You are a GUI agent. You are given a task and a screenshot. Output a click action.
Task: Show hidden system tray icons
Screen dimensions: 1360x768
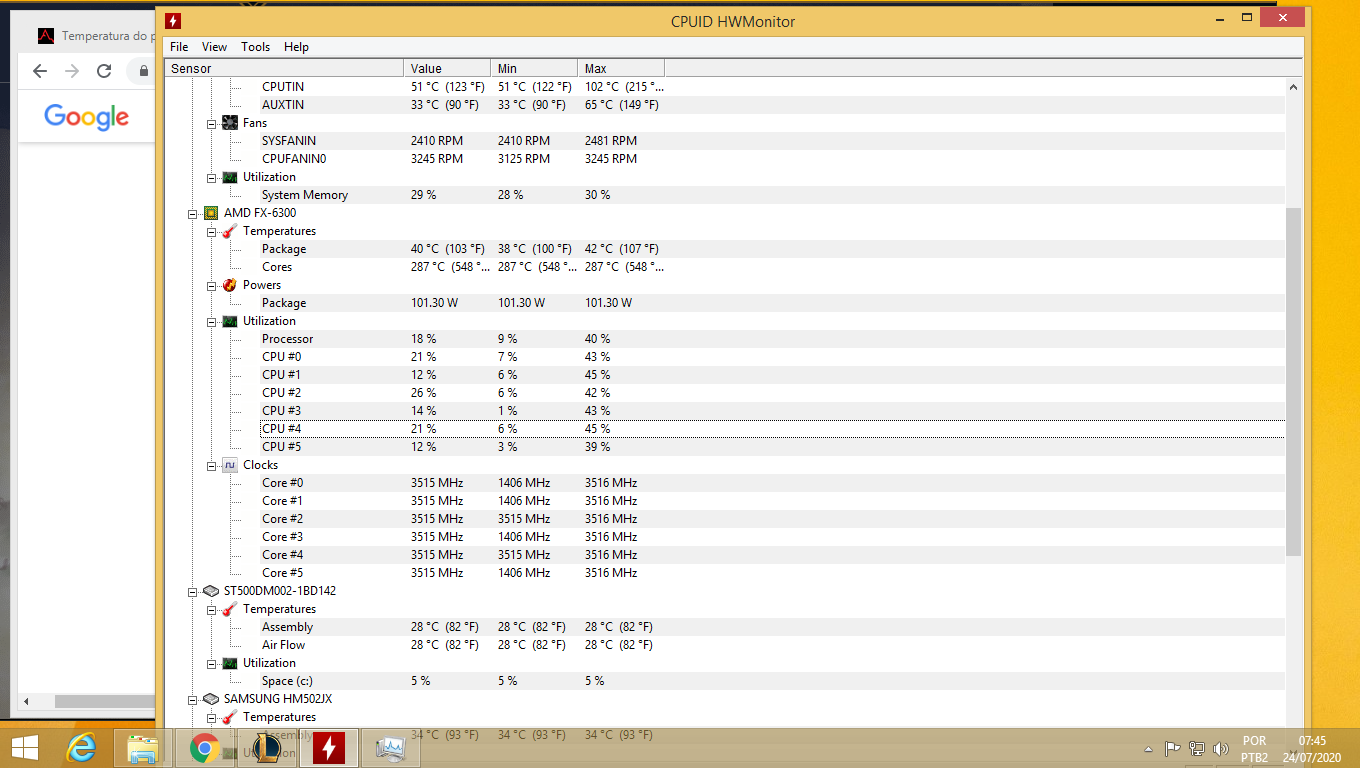pos(1150,748)
